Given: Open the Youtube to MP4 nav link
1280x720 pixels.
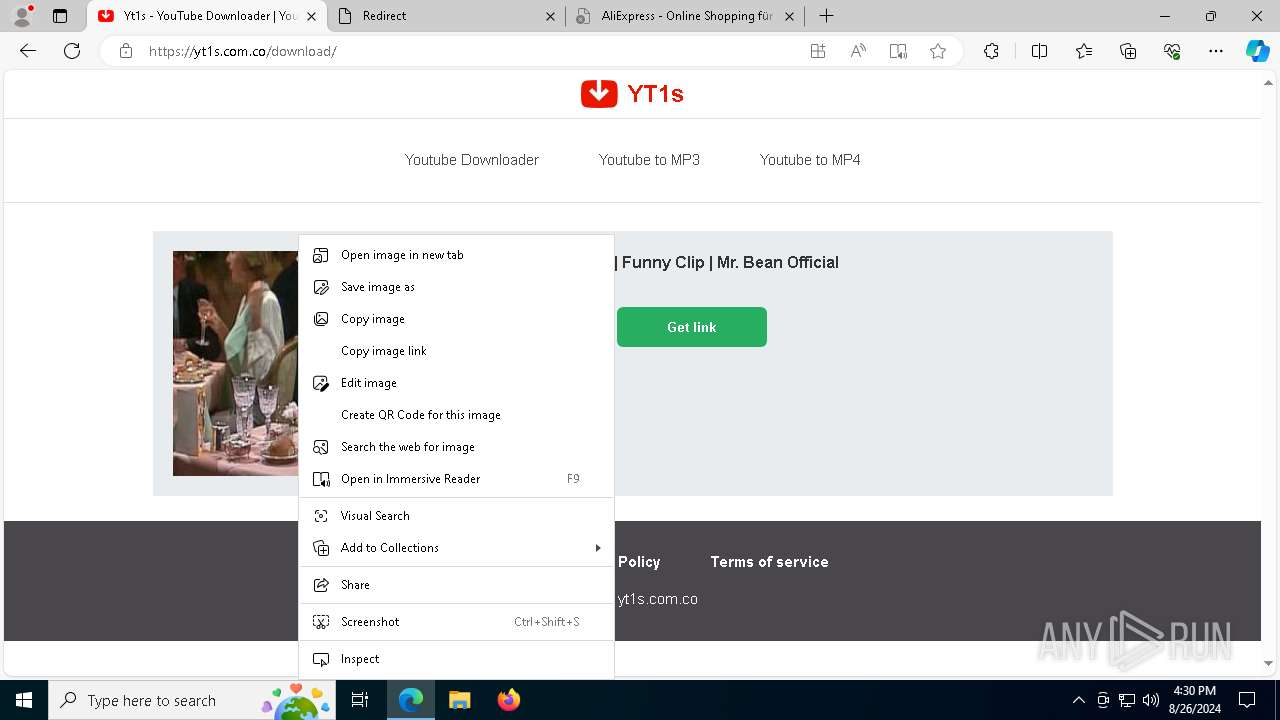Looking at the screenshot, I should pyautogui.click(x=810, y=160).
